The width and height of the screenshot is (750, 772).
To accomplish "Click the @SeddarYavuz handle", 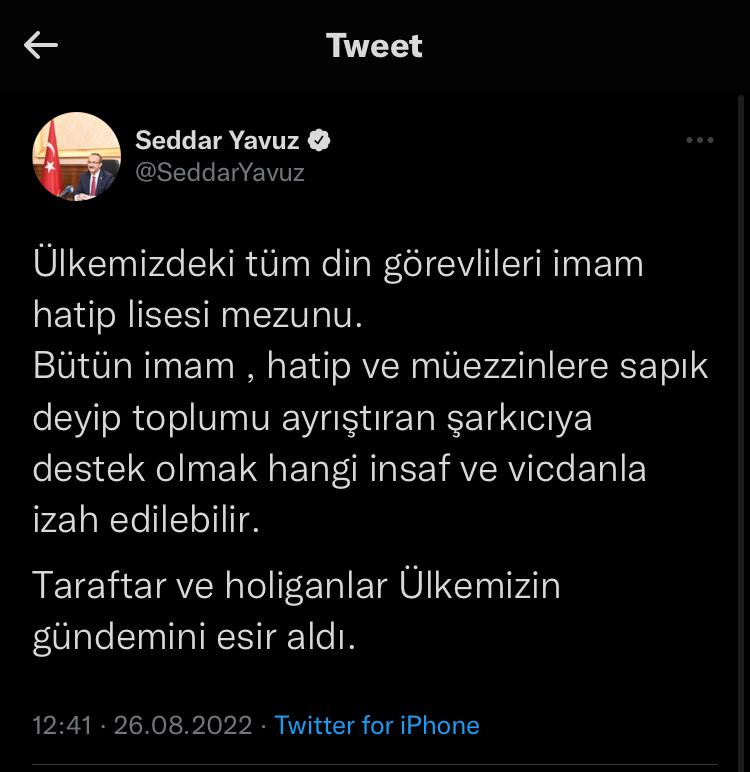I will pyautogui.click(x=219, y=172).
